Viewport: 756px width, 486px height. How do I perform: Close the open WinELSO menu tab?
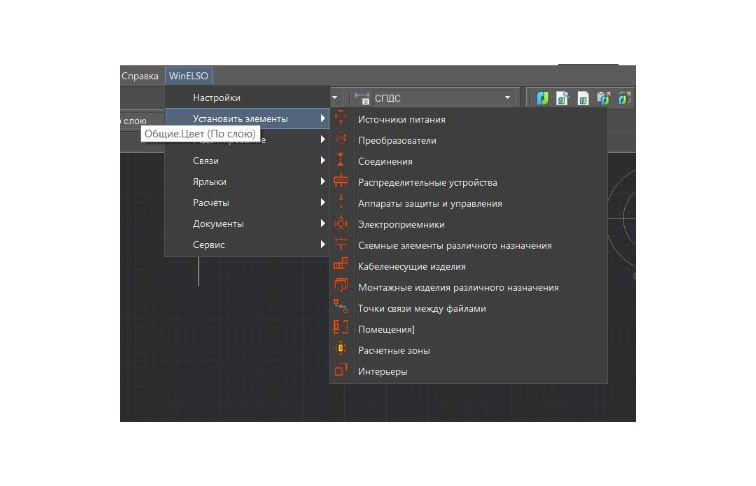click(189, 76)
